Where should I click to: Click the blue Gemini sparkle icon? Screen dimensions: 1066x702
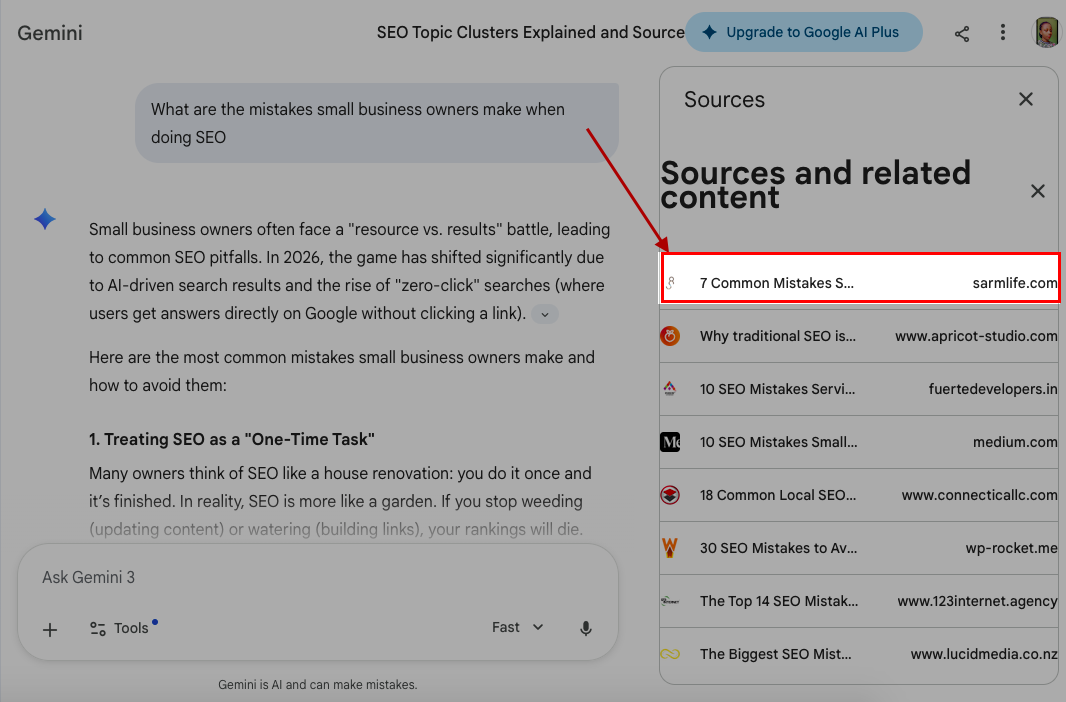[45, 220]
